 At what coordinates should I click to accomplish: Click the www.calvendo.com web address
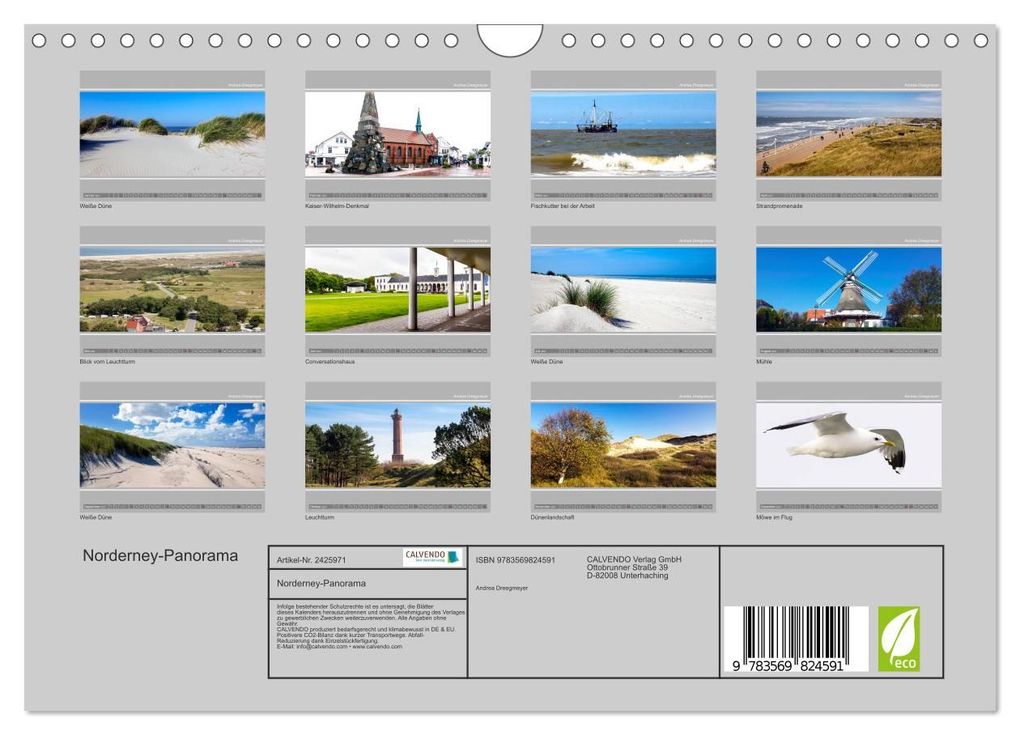(377, 647)
